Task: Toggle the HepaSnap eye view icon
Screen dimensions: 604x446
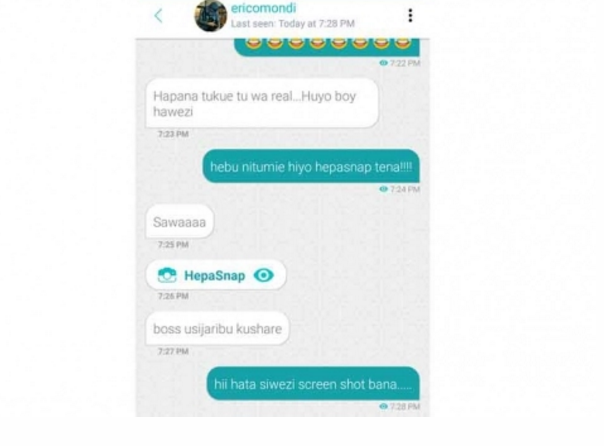Action: (264, 275)
